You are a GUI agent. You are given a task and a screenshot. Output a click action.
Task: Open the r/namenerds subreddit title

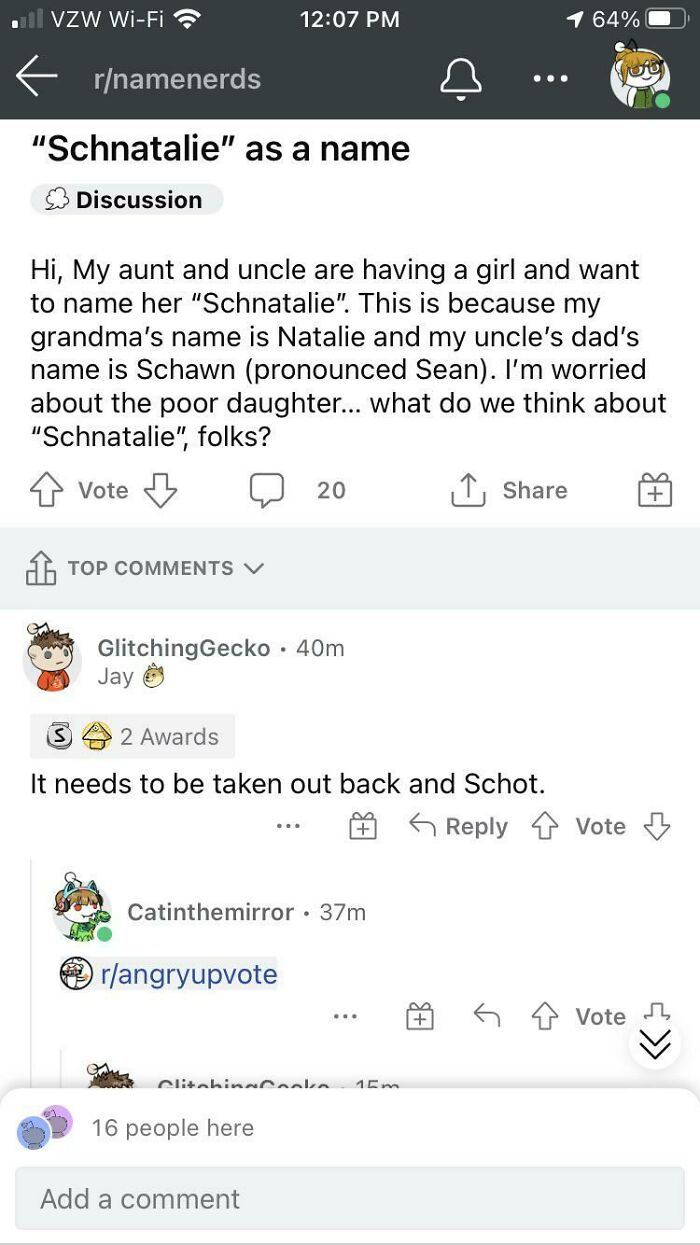tap(177, 79)
